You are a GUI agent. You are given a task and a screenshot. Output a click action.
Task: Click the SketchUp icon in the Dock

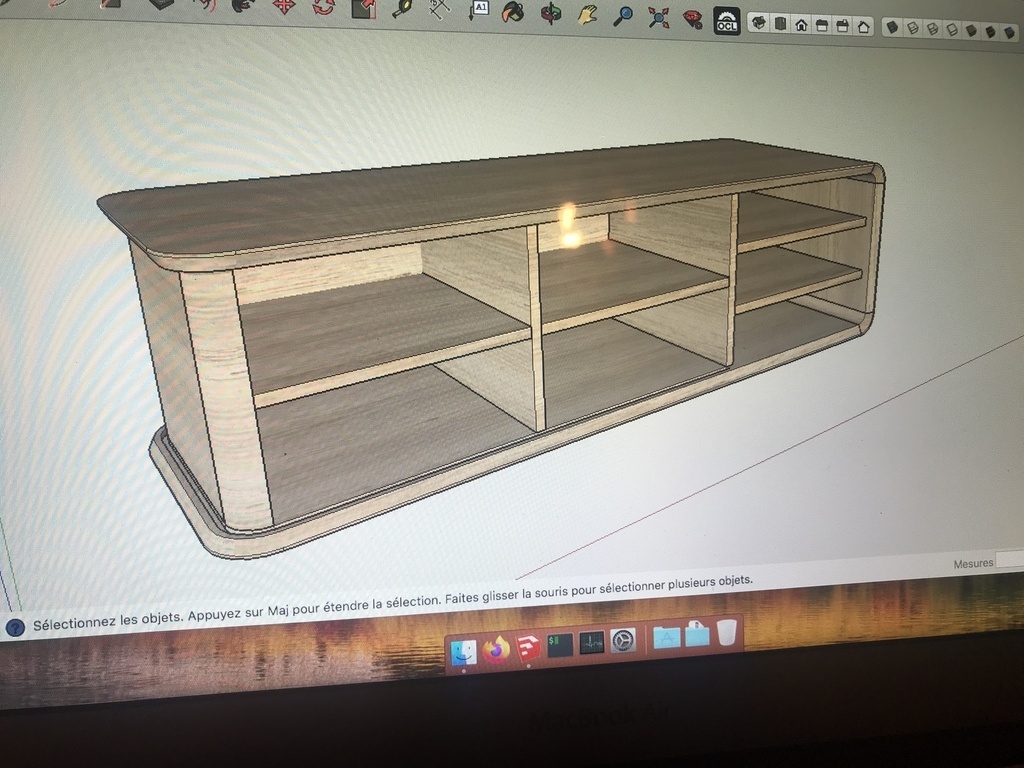(528, 648)
